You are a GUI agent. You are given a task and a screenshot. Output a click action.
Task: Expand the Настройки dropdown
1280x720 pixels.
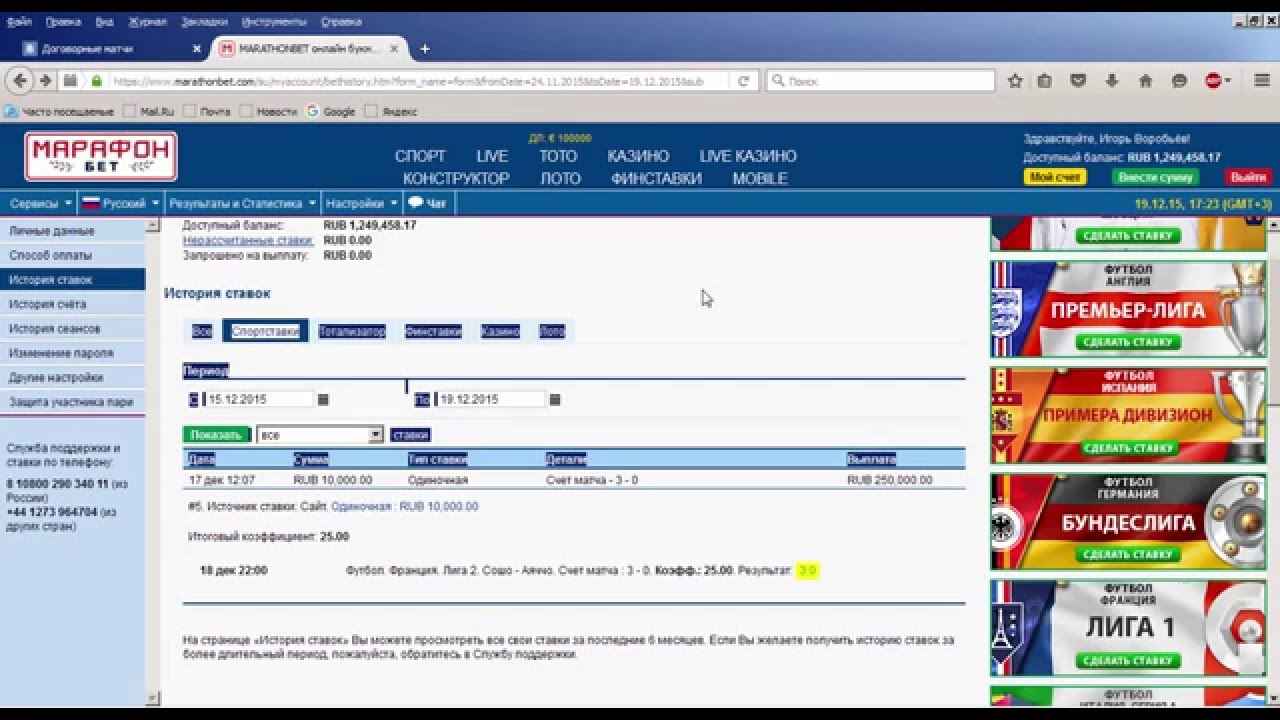[x=361, y=203]
